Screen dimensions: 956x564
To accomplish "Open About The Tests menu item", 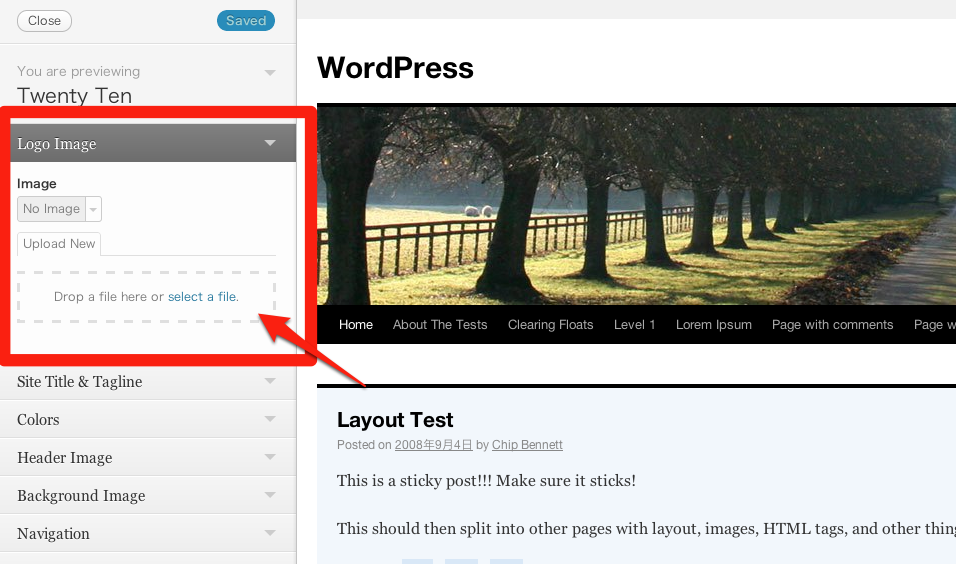I will pyautogui.click(x=440, y=325).
